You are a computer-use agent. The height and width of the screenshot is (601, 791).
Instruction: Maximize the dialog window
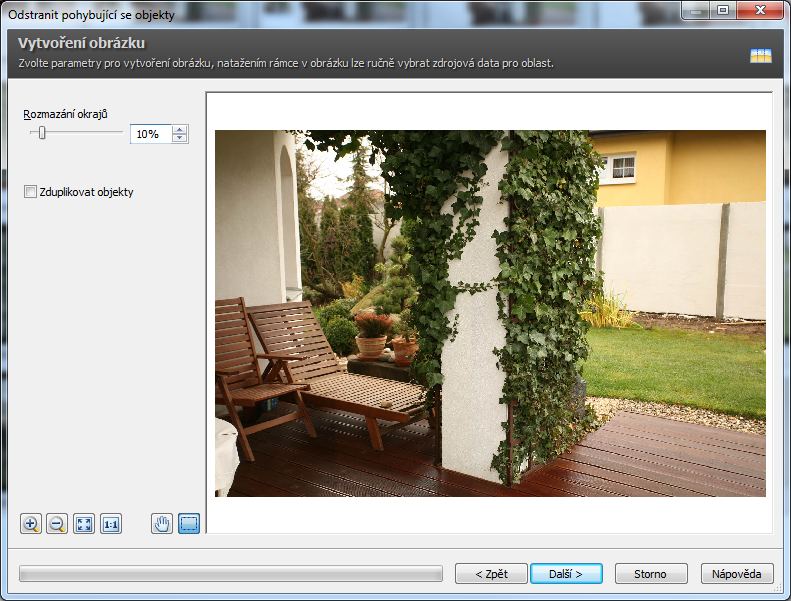pos(723,9)
